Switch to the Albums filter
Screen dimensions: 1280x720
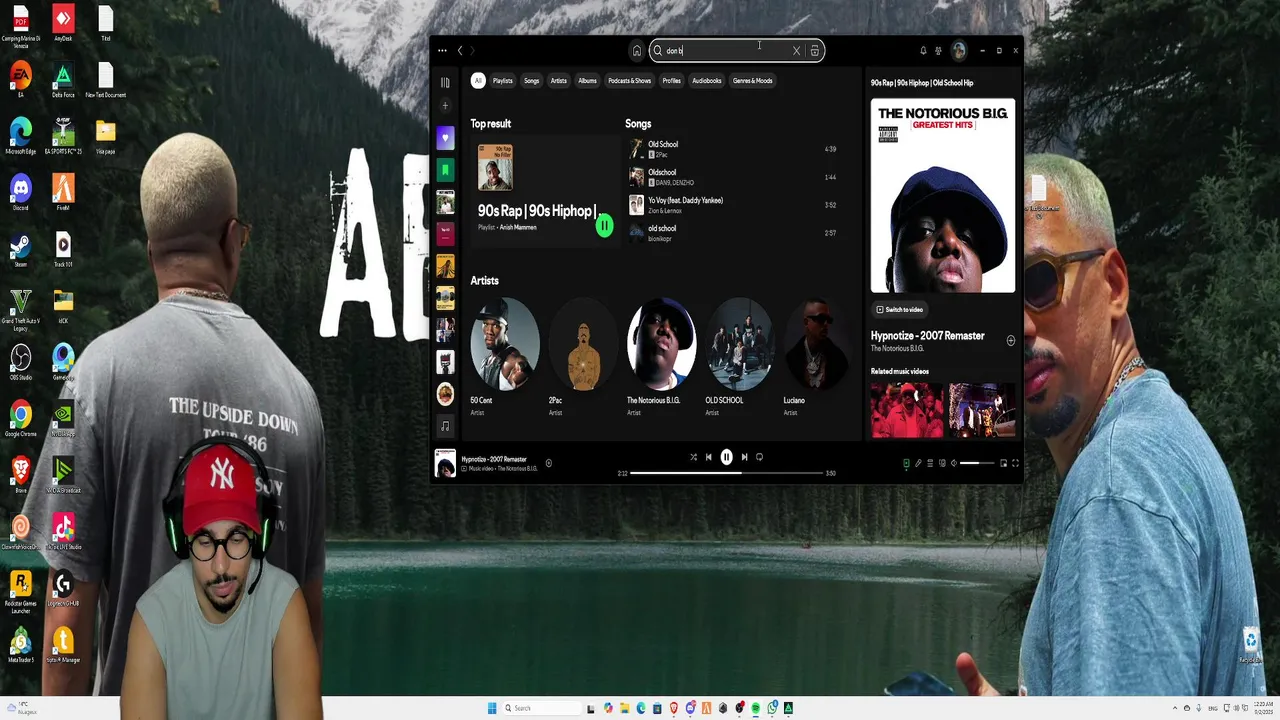[587, 81]
